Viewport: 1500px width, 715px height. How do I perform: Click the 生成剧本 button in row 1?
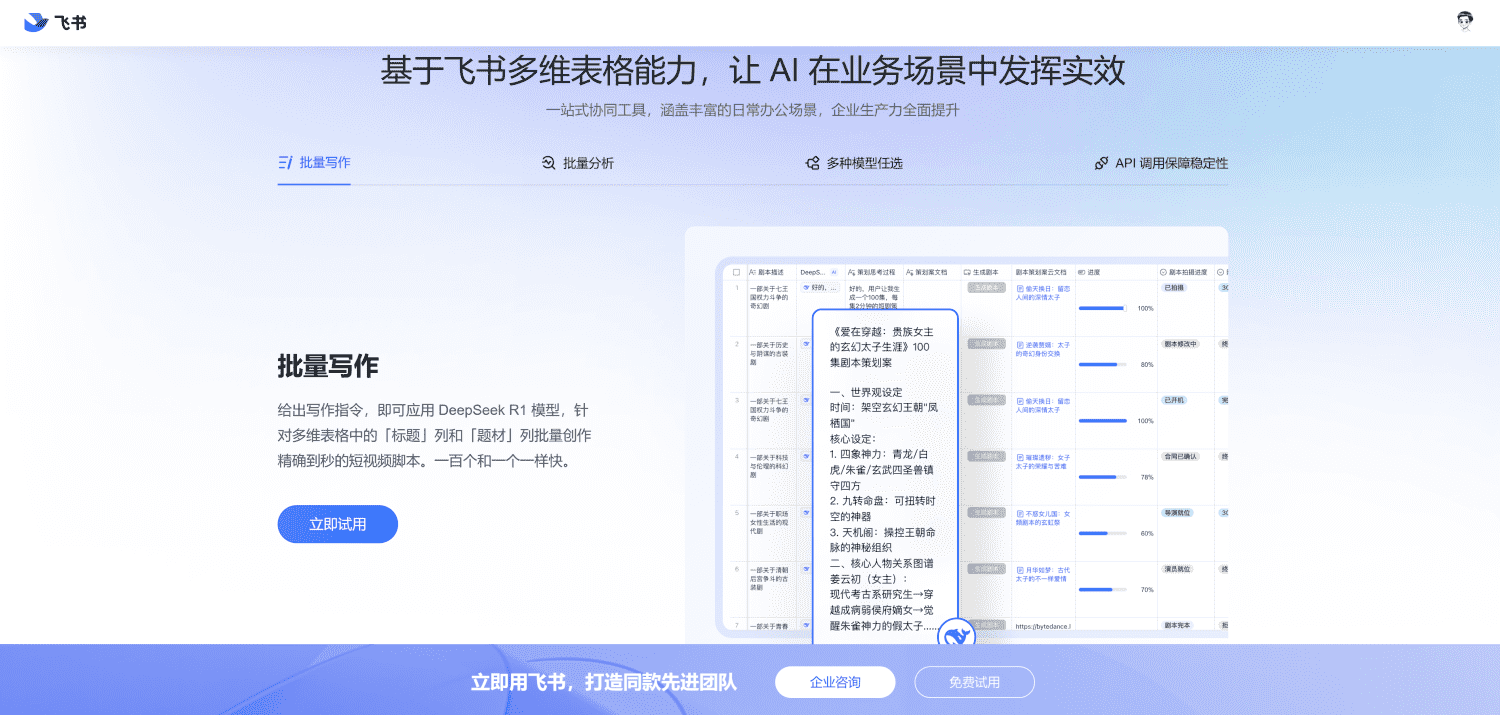985,287
